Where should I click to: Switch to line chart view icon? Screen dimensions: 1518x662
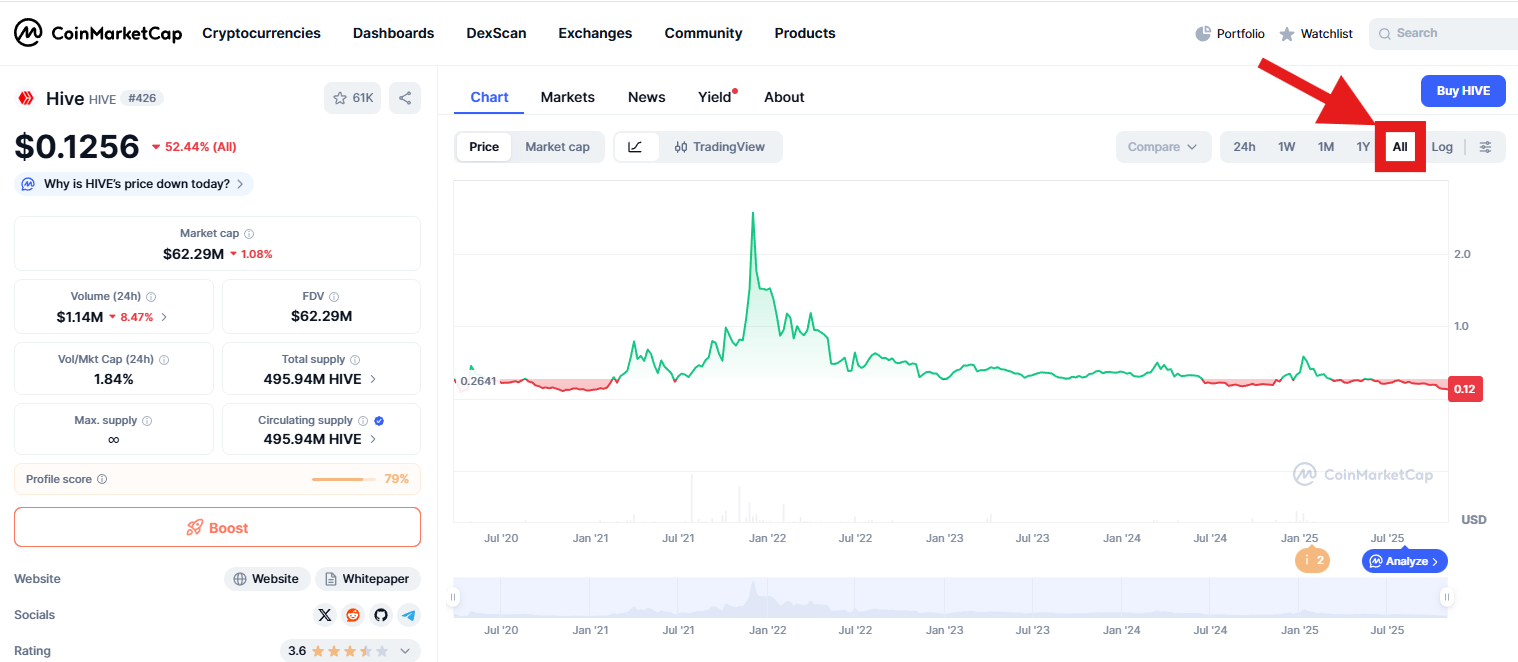click(636, 147)
